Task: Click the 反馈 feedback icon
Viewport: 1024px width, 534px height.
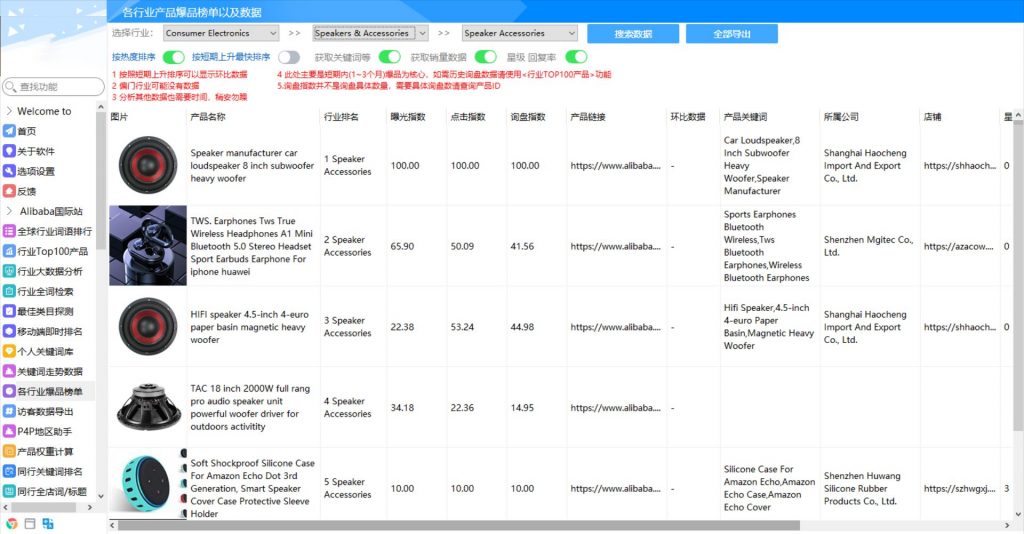Action: [9, 191]
